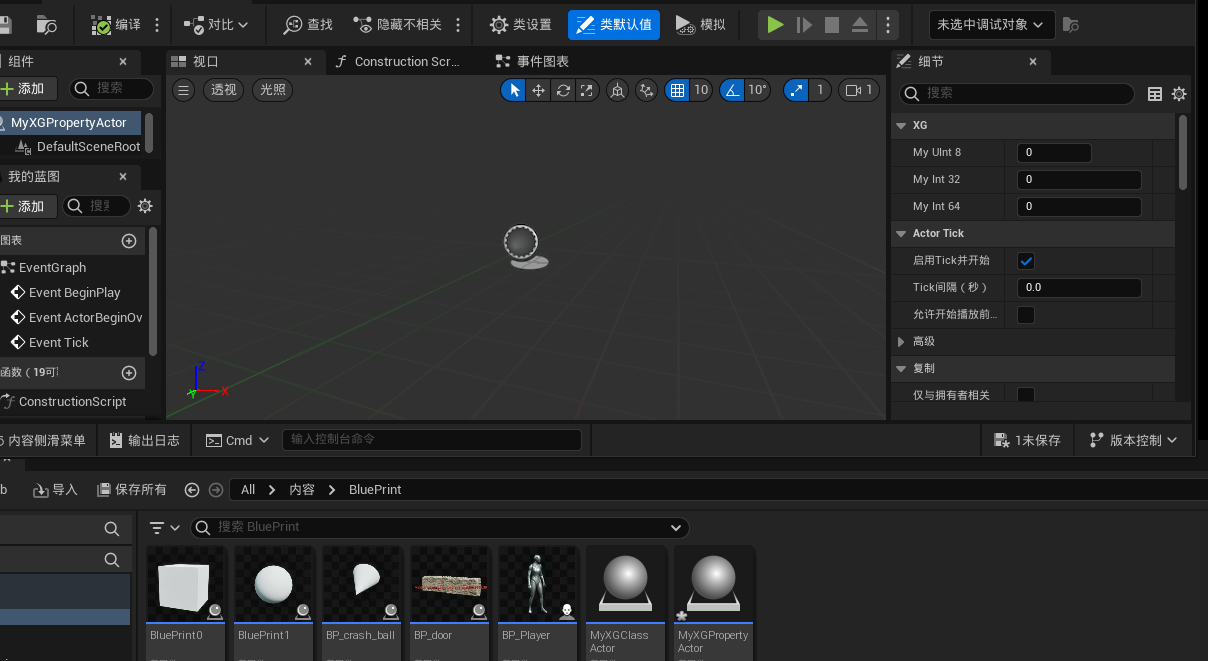Check Allow Tick Before Begin Play (允许开始播放前)
This screenshot has width=1208, height=661.
[x=1026, y=315]
